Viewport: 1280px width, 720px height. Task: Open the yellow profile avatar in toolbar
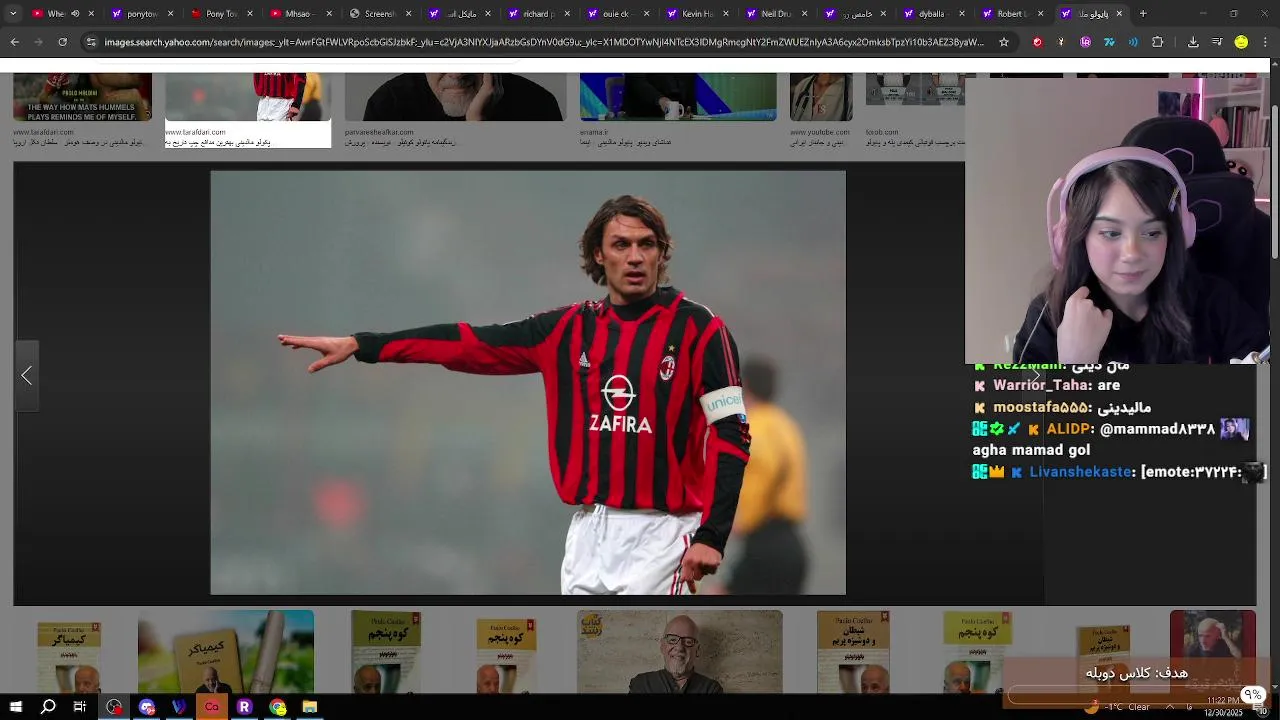(x=1241, y=42)
